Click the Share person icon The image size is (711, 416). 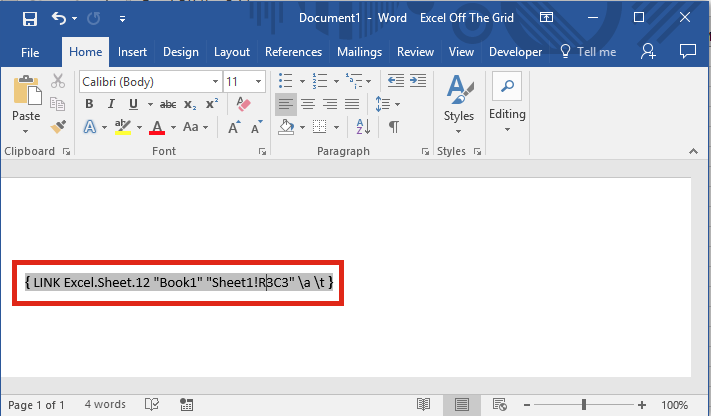[x=648, y=51]
